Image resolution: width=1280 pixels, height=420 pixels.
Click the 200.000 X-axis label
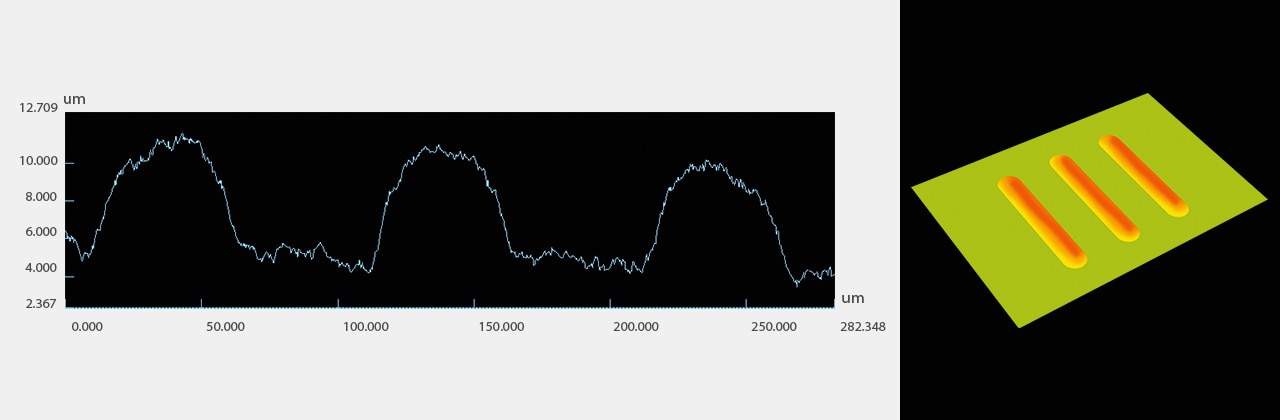(x=636, y=326)
